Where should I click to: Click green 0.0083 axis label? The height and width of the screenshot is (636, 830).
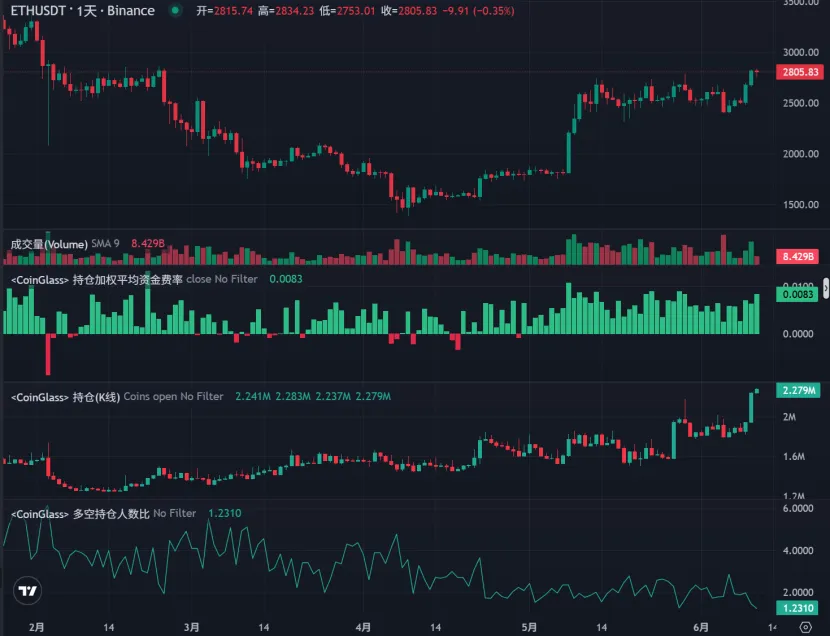797,294
